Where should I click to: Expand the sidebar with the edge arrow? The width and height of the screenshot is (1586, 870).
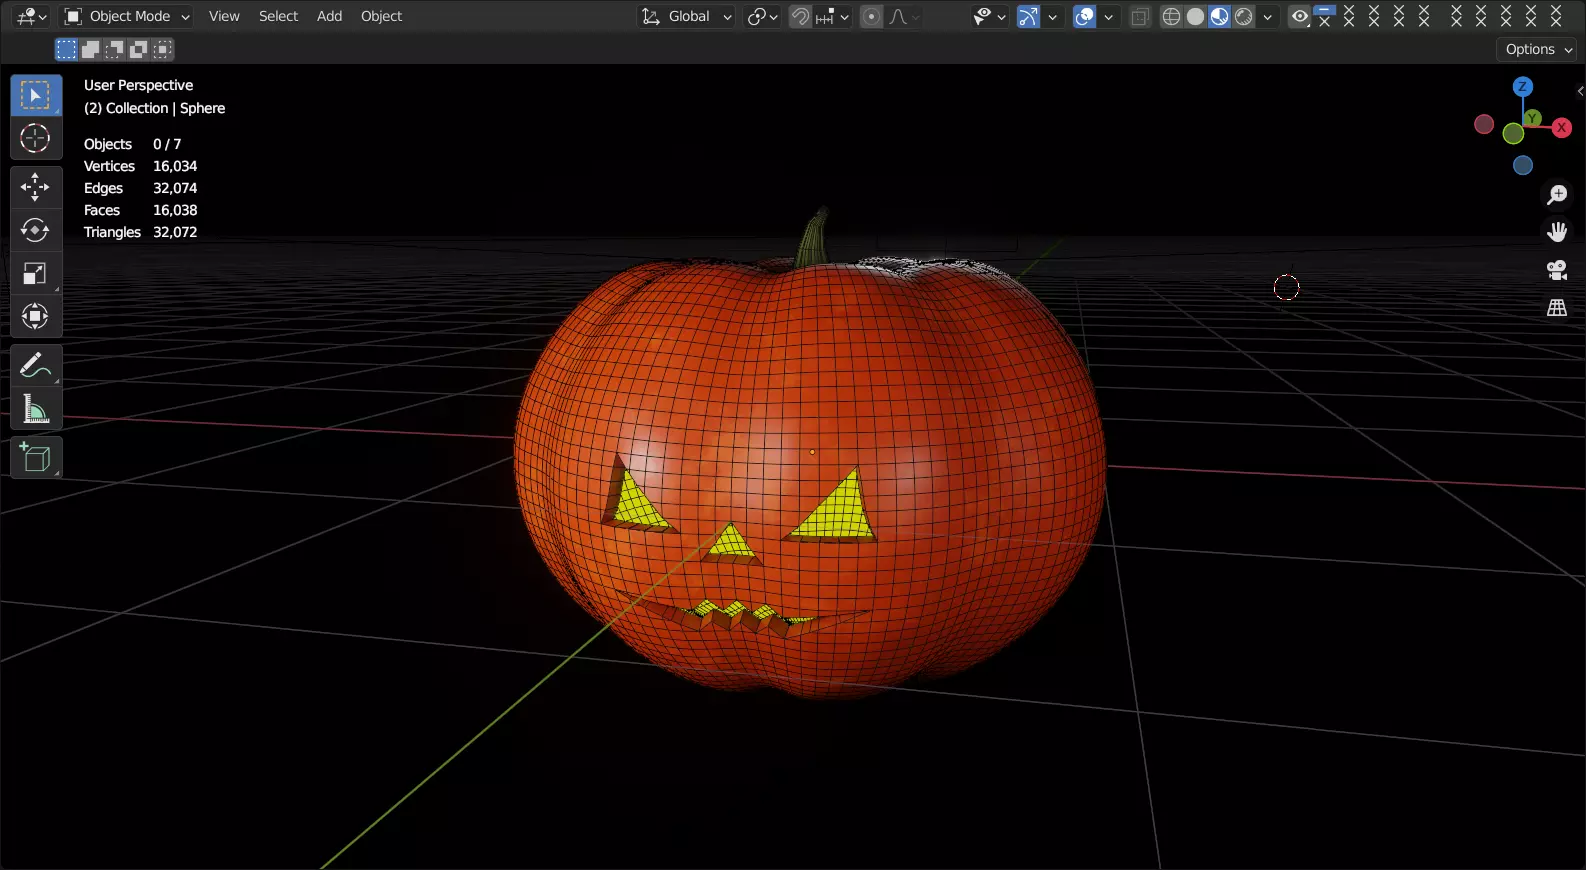click(1580, 91)
